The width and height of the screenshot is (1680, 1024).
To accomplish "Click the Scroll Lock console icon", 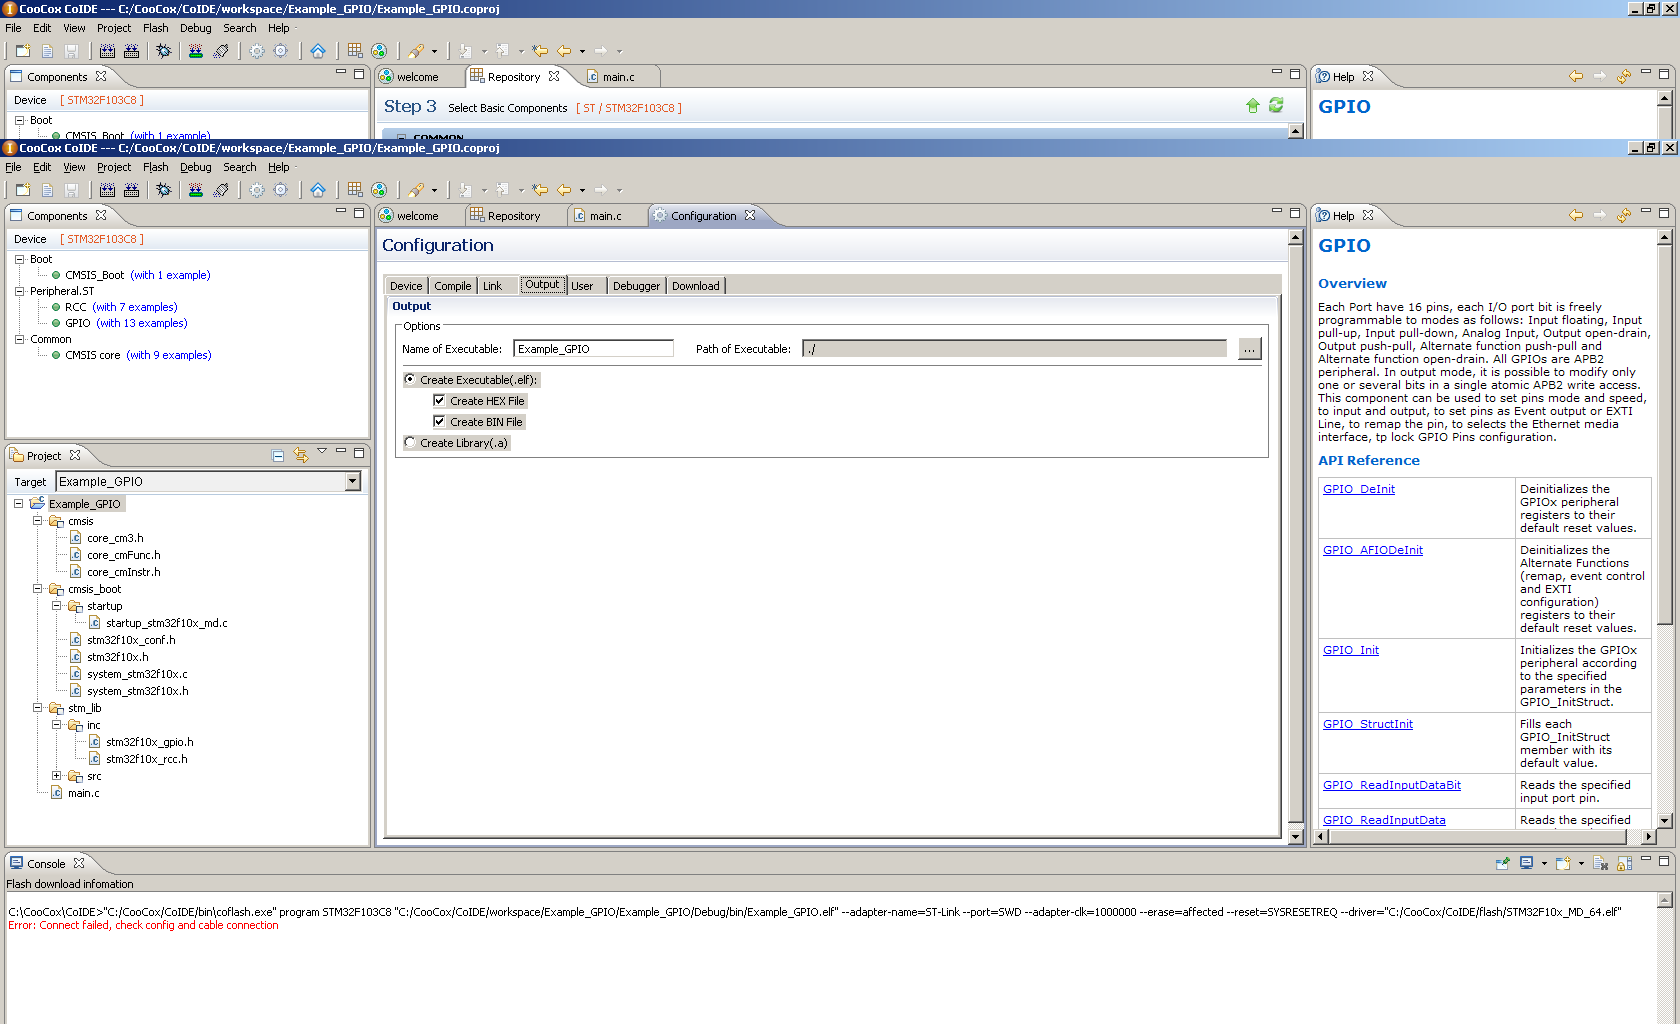I will pyautogui.click(x=1624, y=863).
